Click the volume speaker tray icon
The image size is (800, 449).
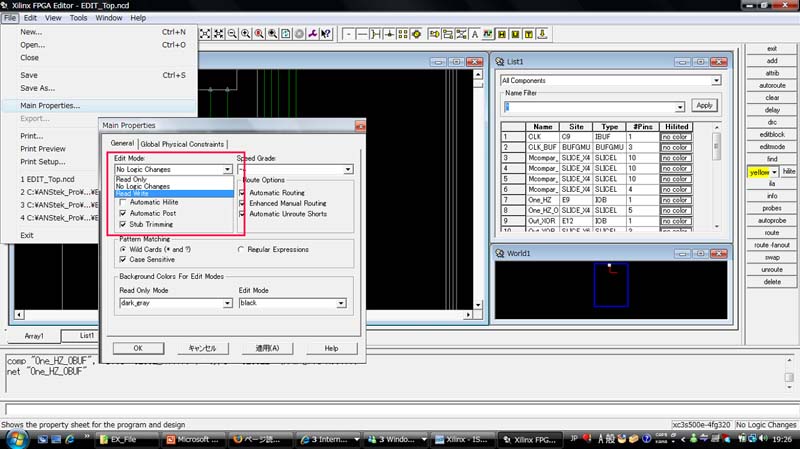763,439
